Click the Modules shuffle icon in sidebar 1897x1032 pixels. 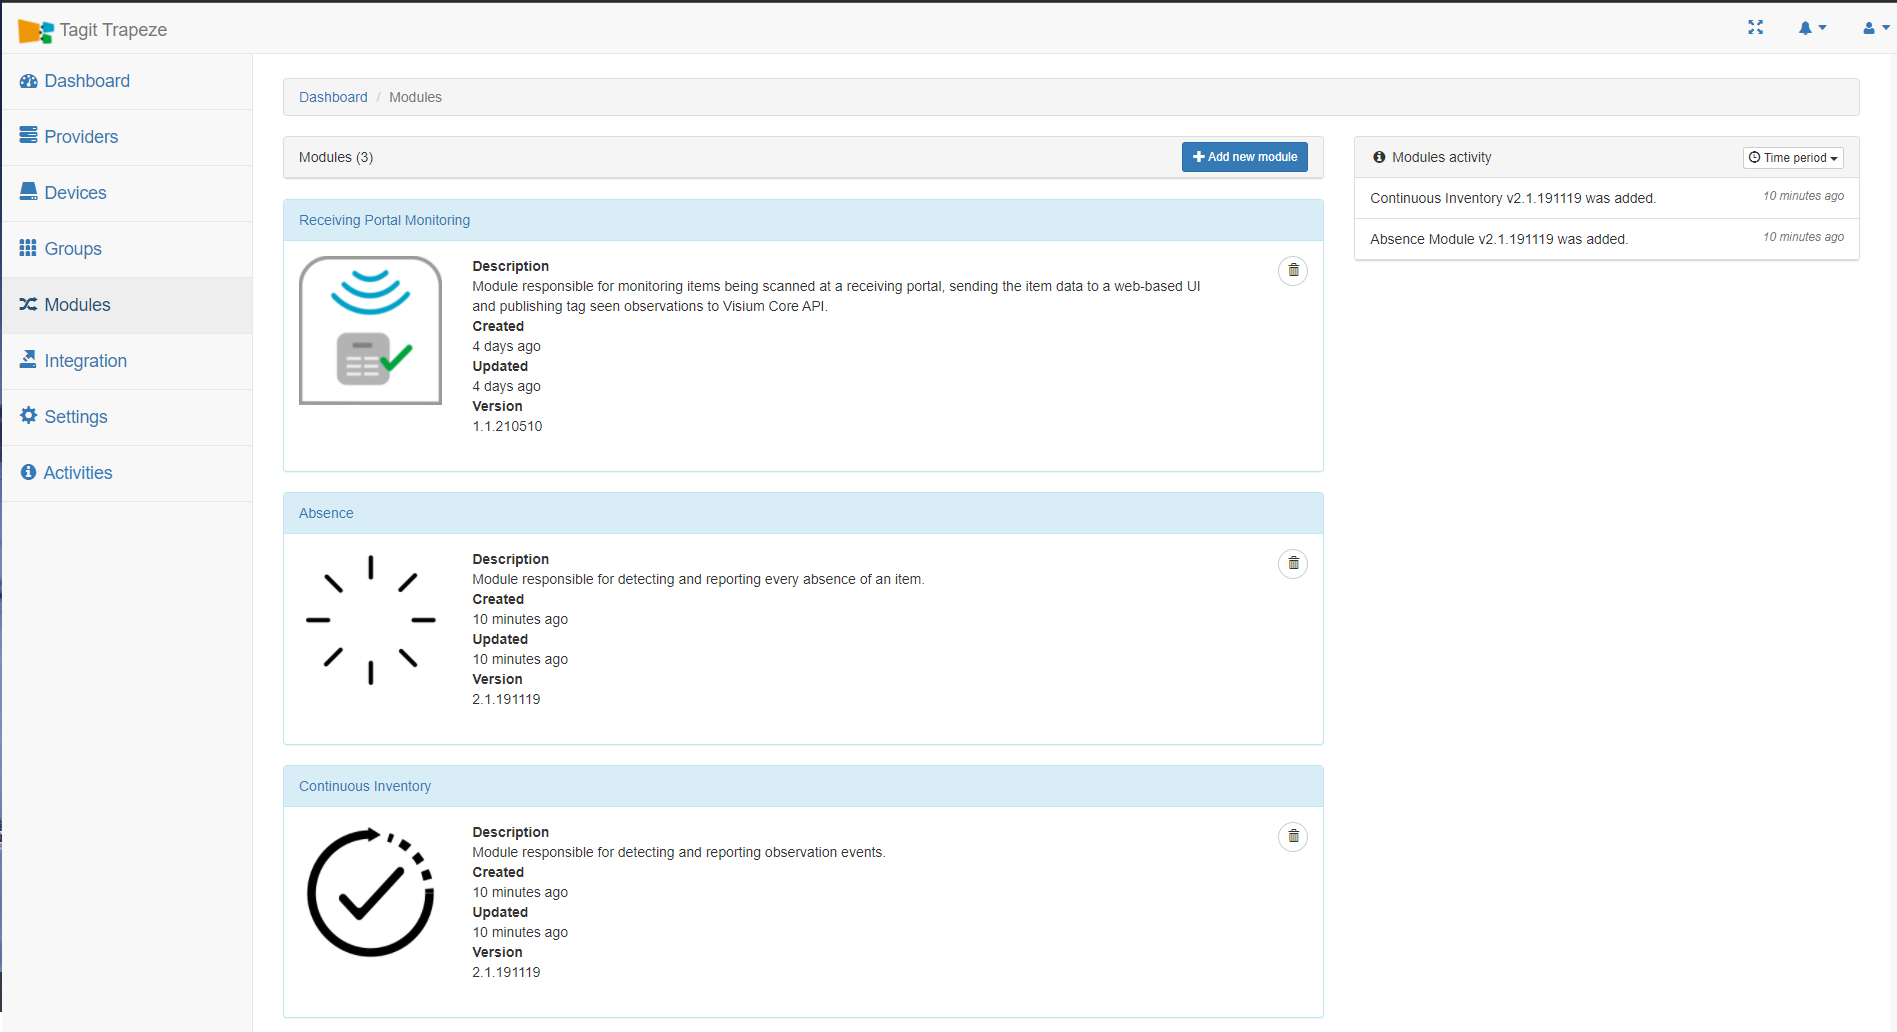click(x=28, y=304)
